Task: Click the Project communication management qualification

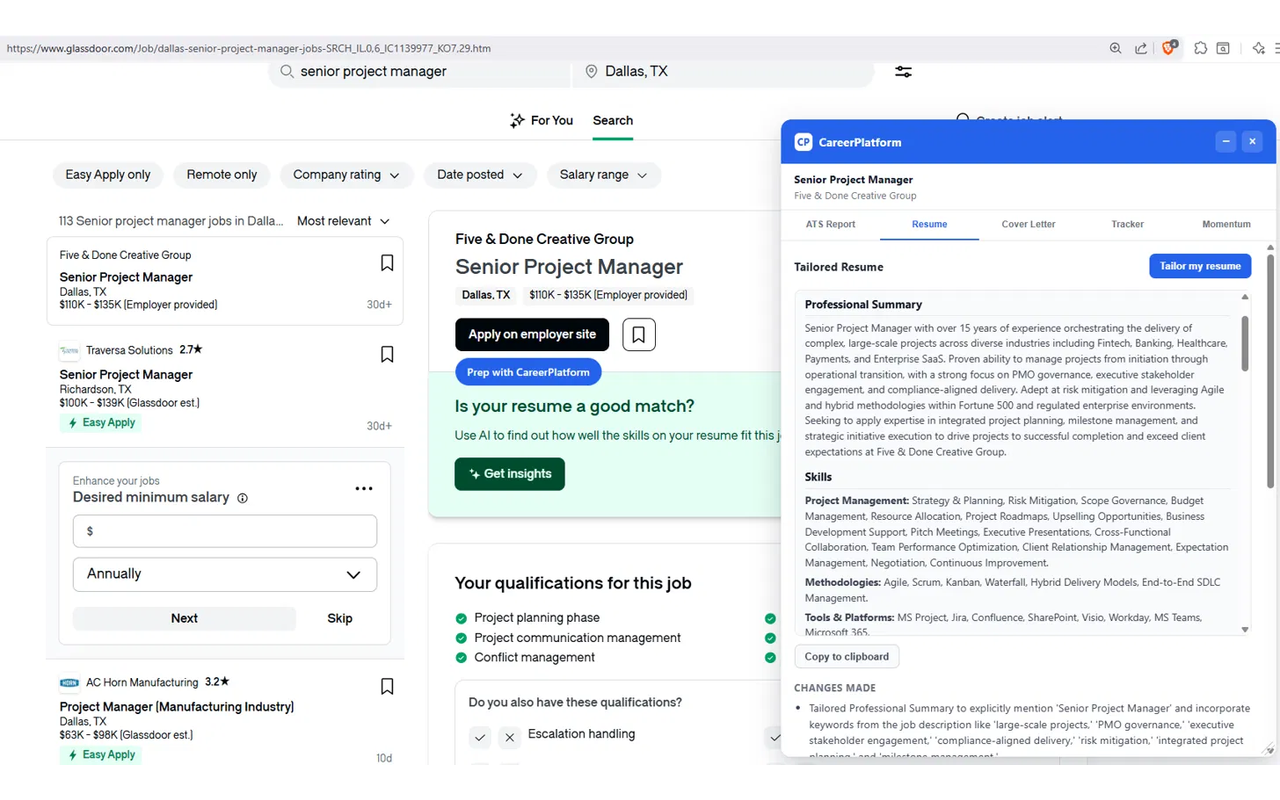Action: click(x=577, y=638)
